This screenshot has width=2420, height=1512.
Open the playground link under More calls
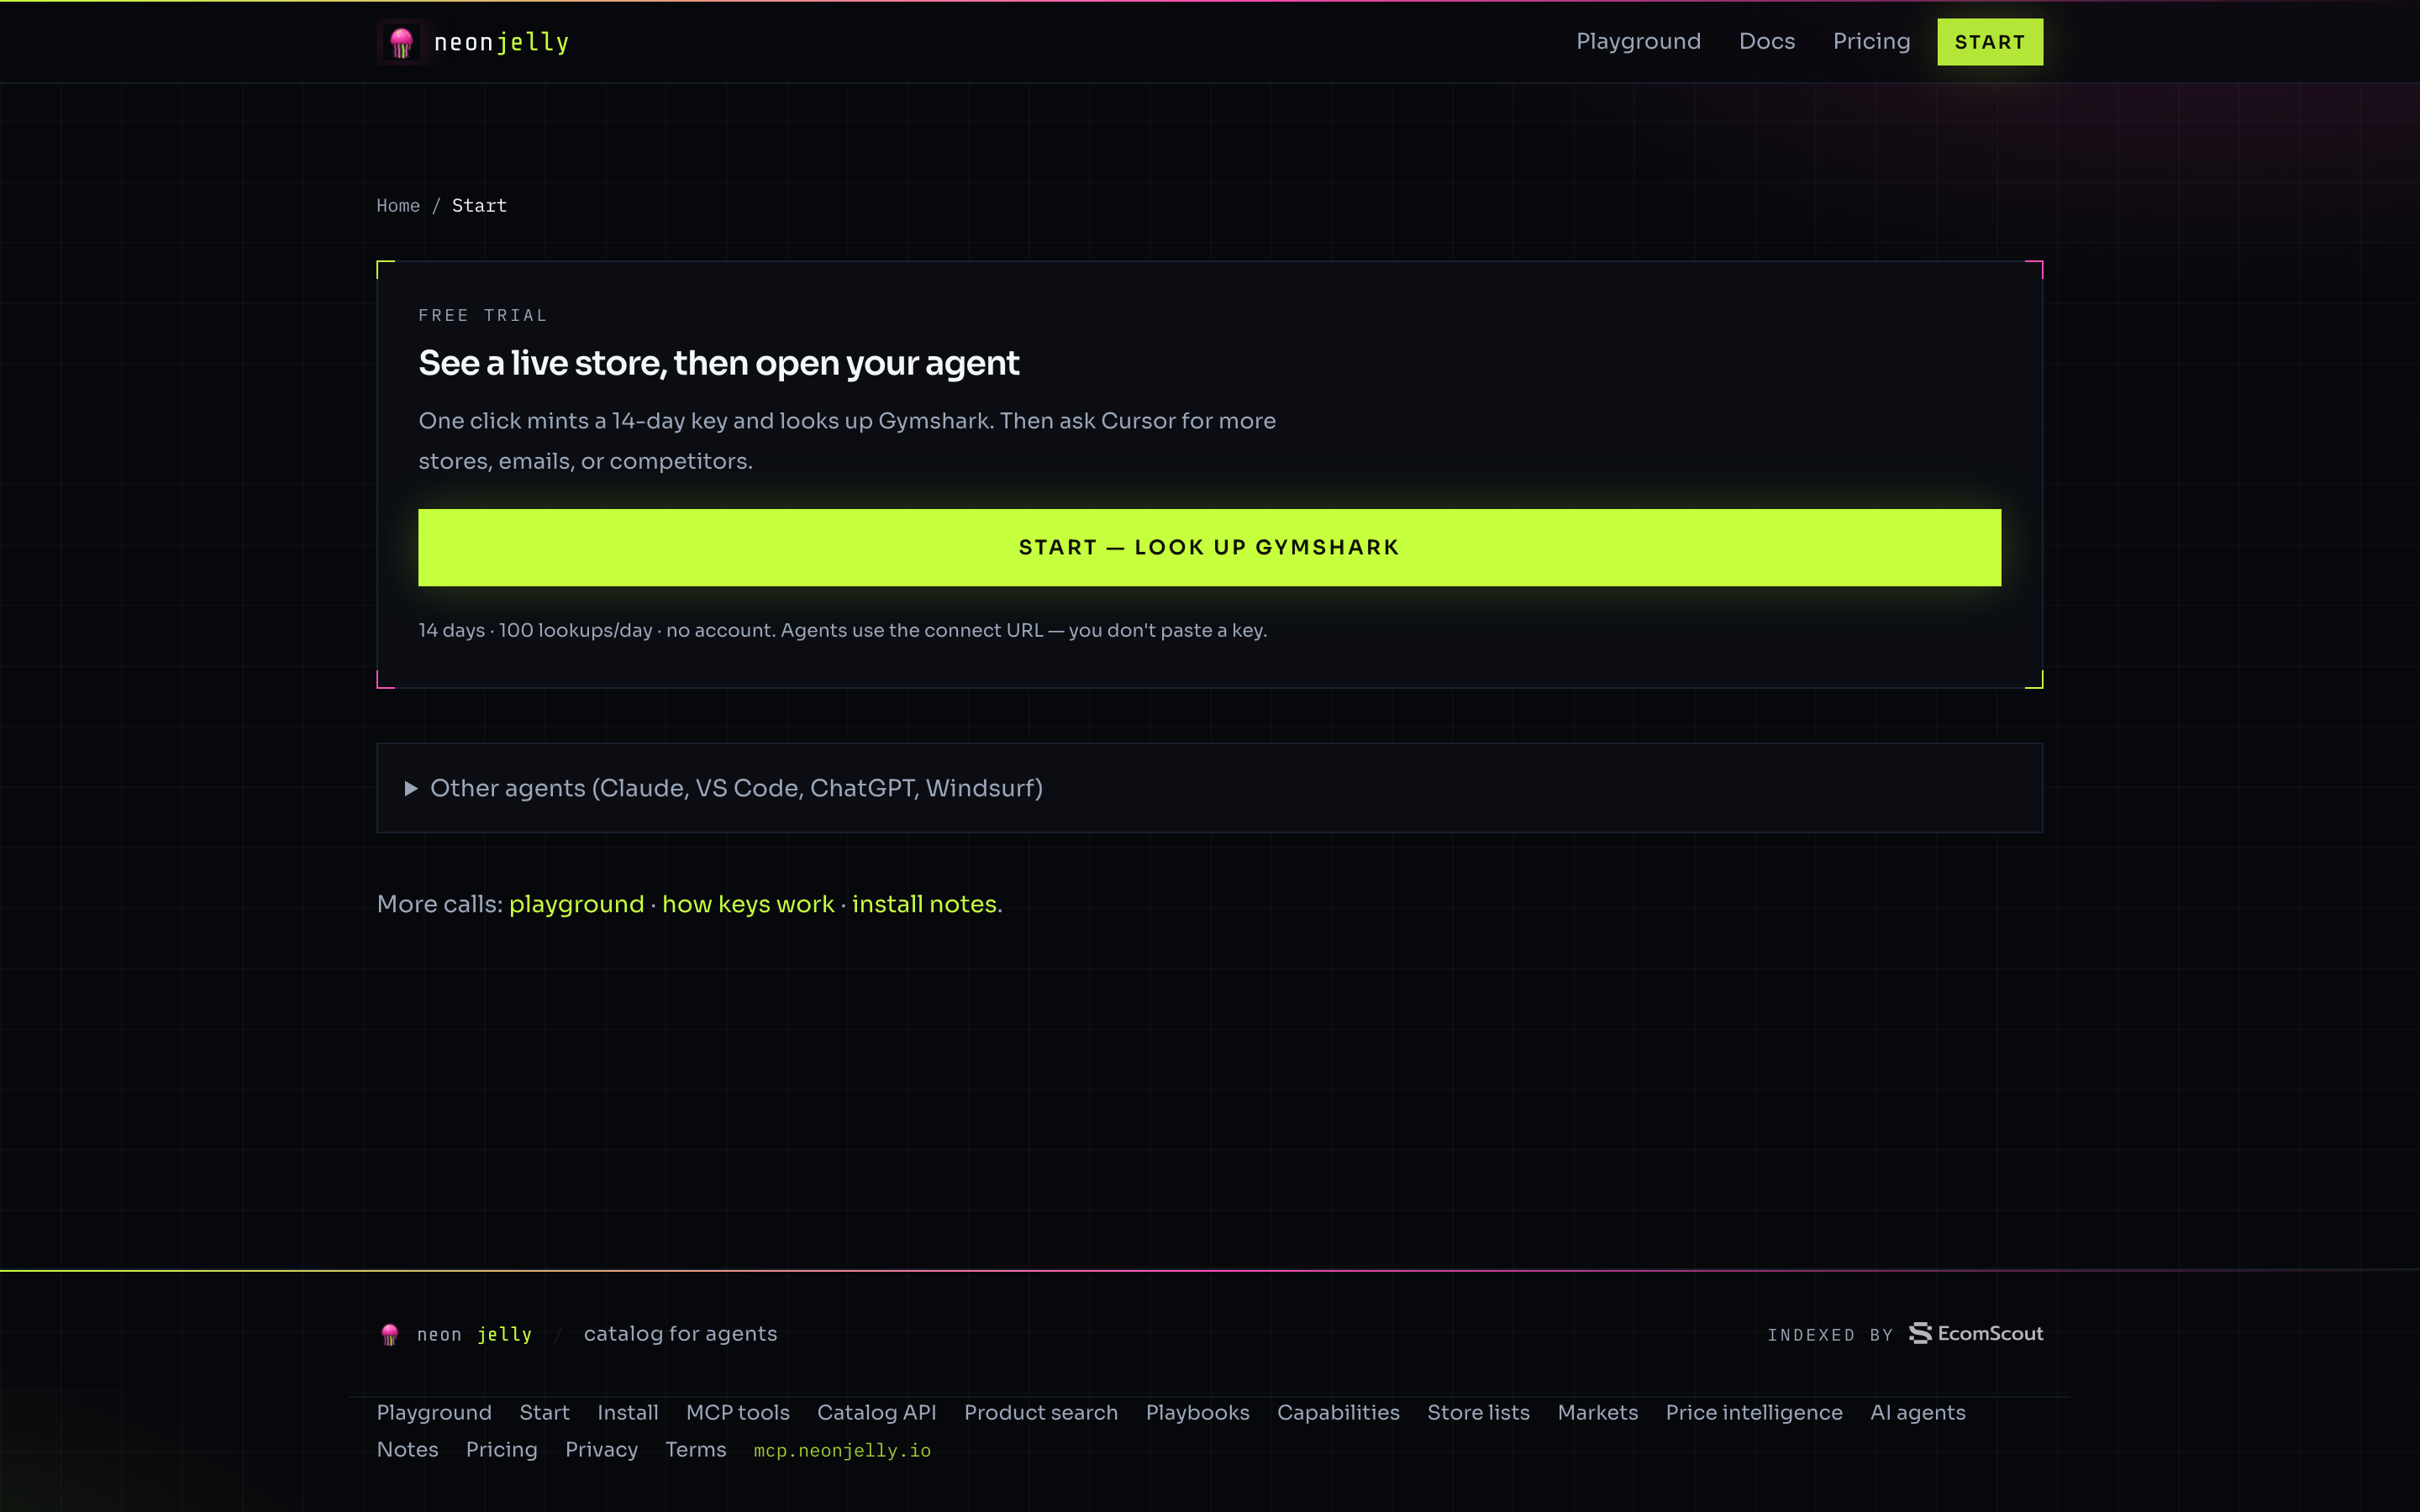576,904
